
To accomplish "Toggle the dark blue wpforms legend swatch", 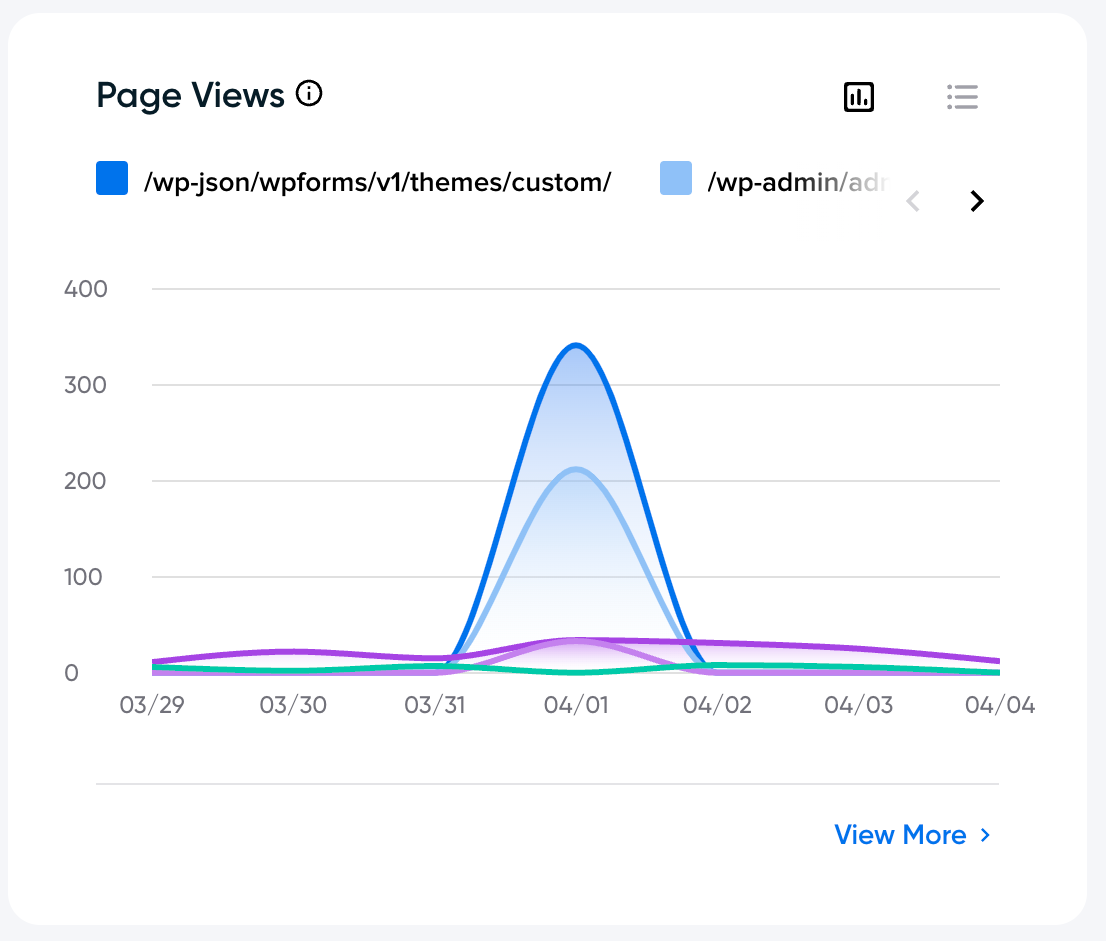I will click(x=112, y=179).
